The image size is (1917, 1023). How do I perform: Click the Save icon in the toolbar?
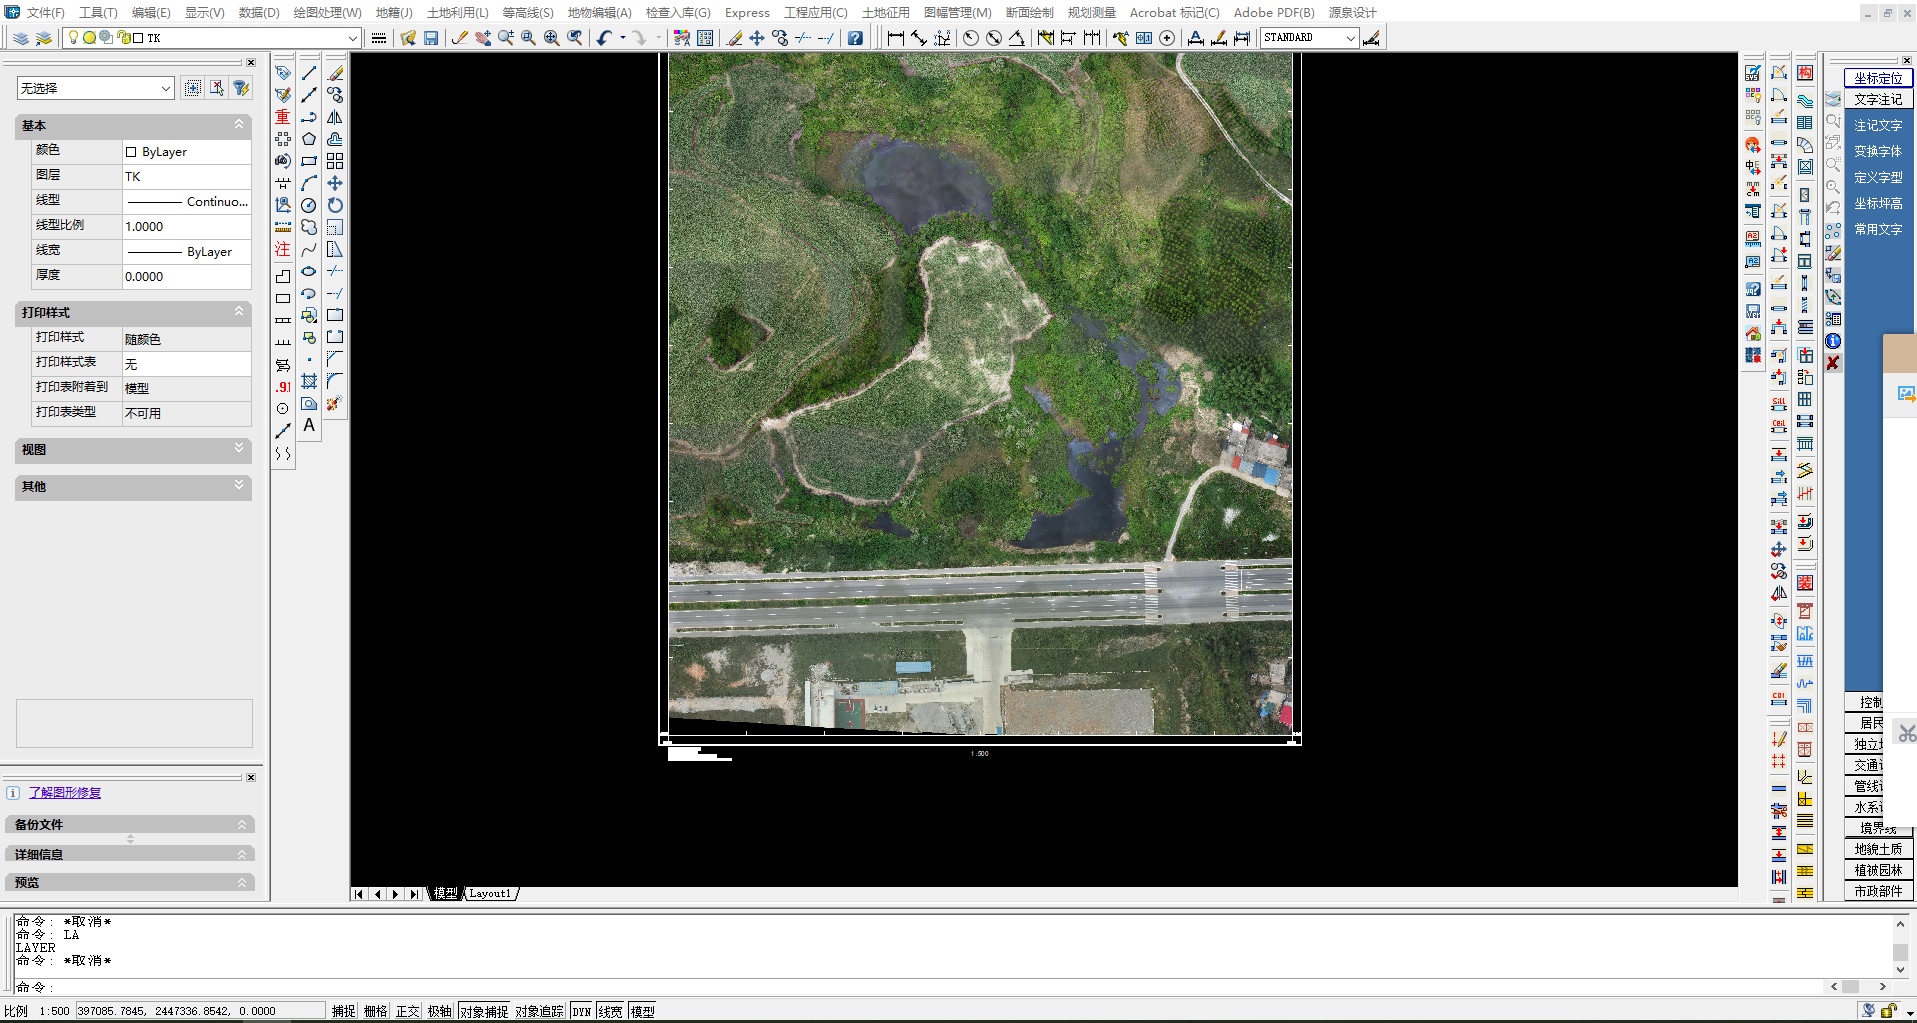[x=431, y=37]
